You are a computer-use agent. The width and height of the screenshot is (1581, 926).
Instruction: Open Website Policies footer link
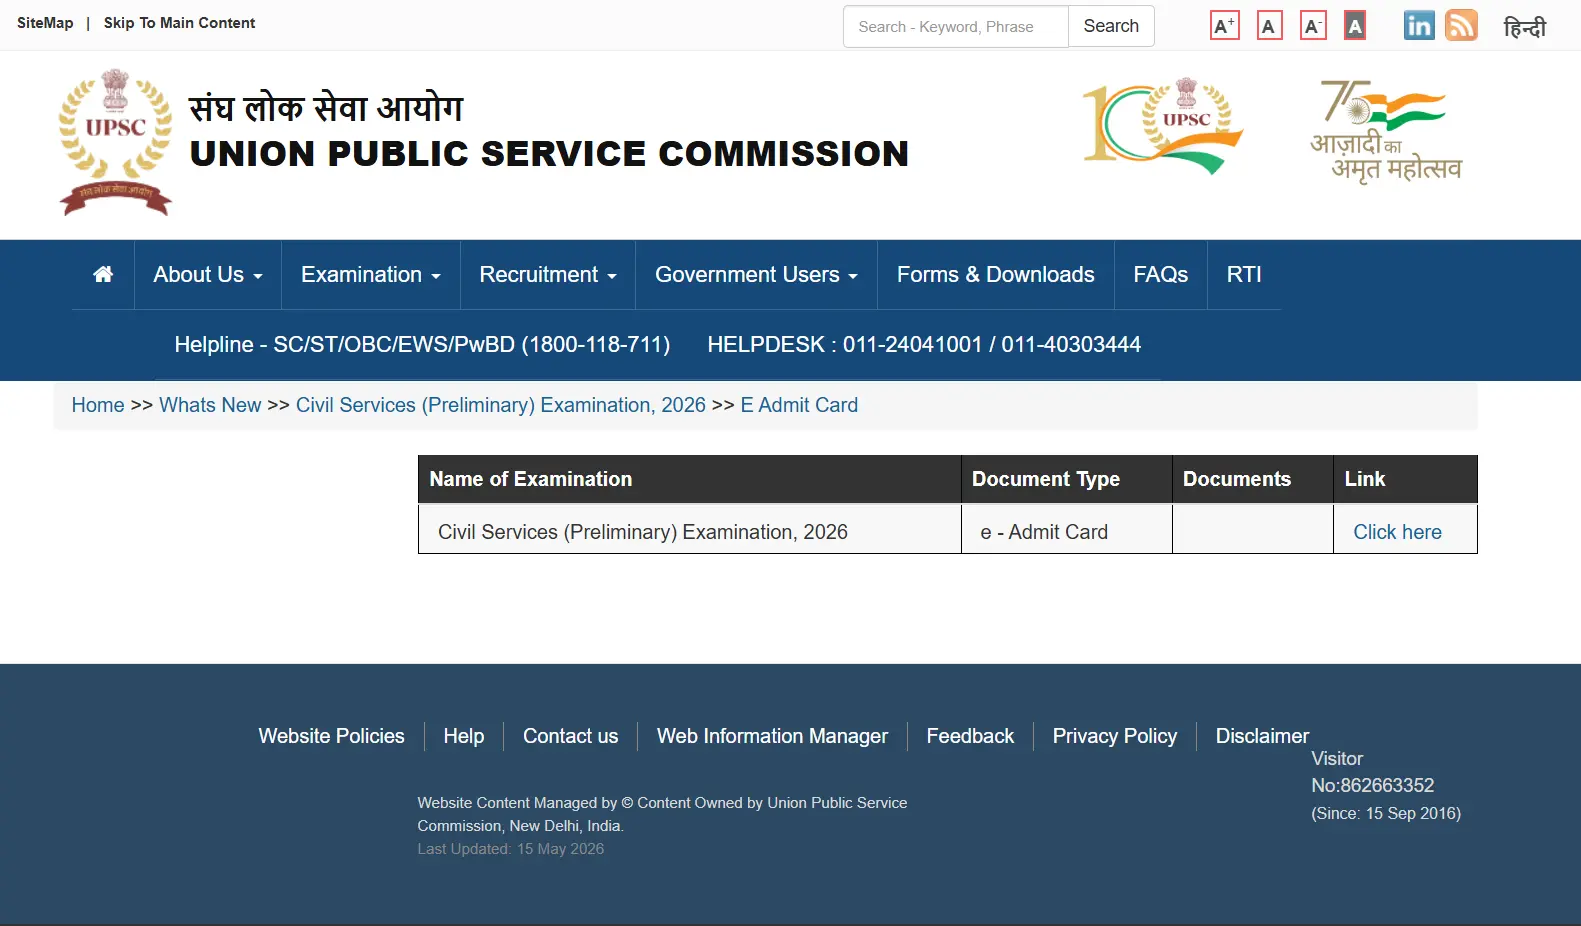coord(331,736)
